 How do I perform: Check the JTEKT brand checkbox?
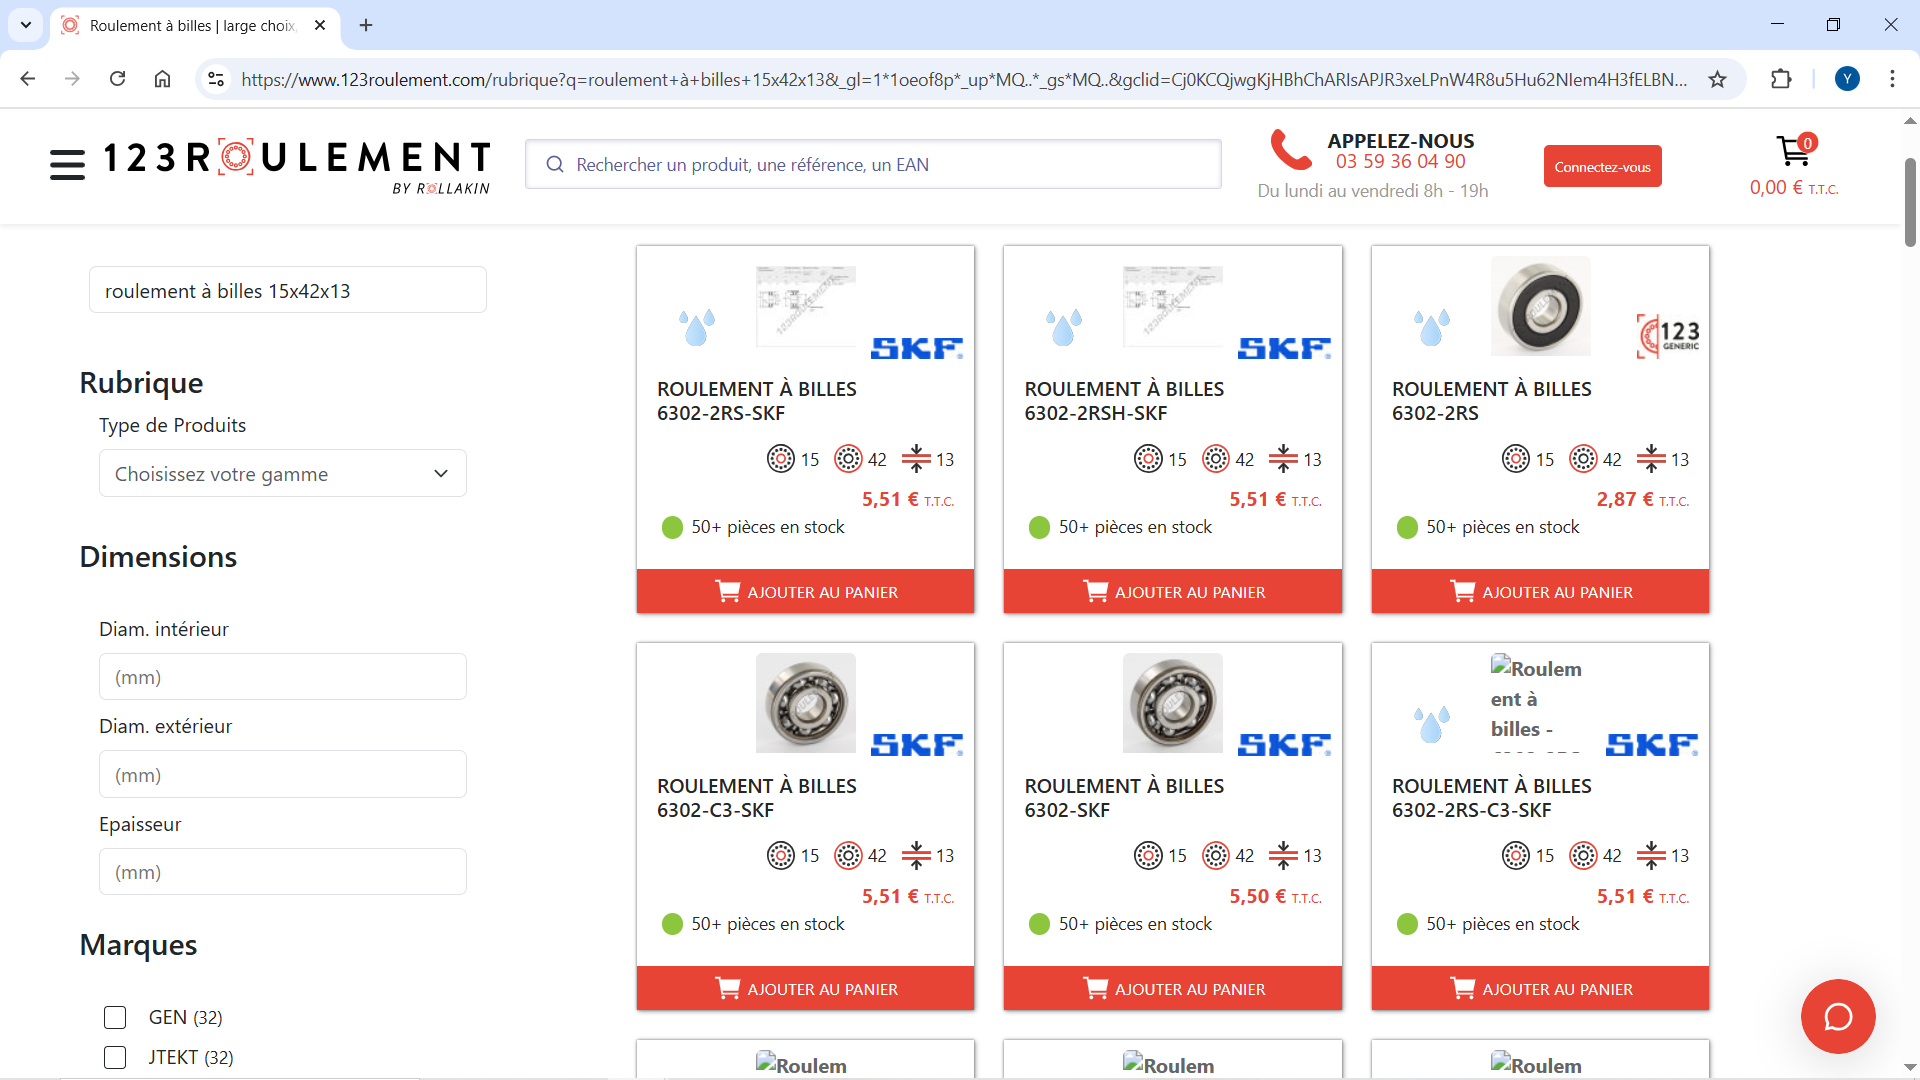115,1057
